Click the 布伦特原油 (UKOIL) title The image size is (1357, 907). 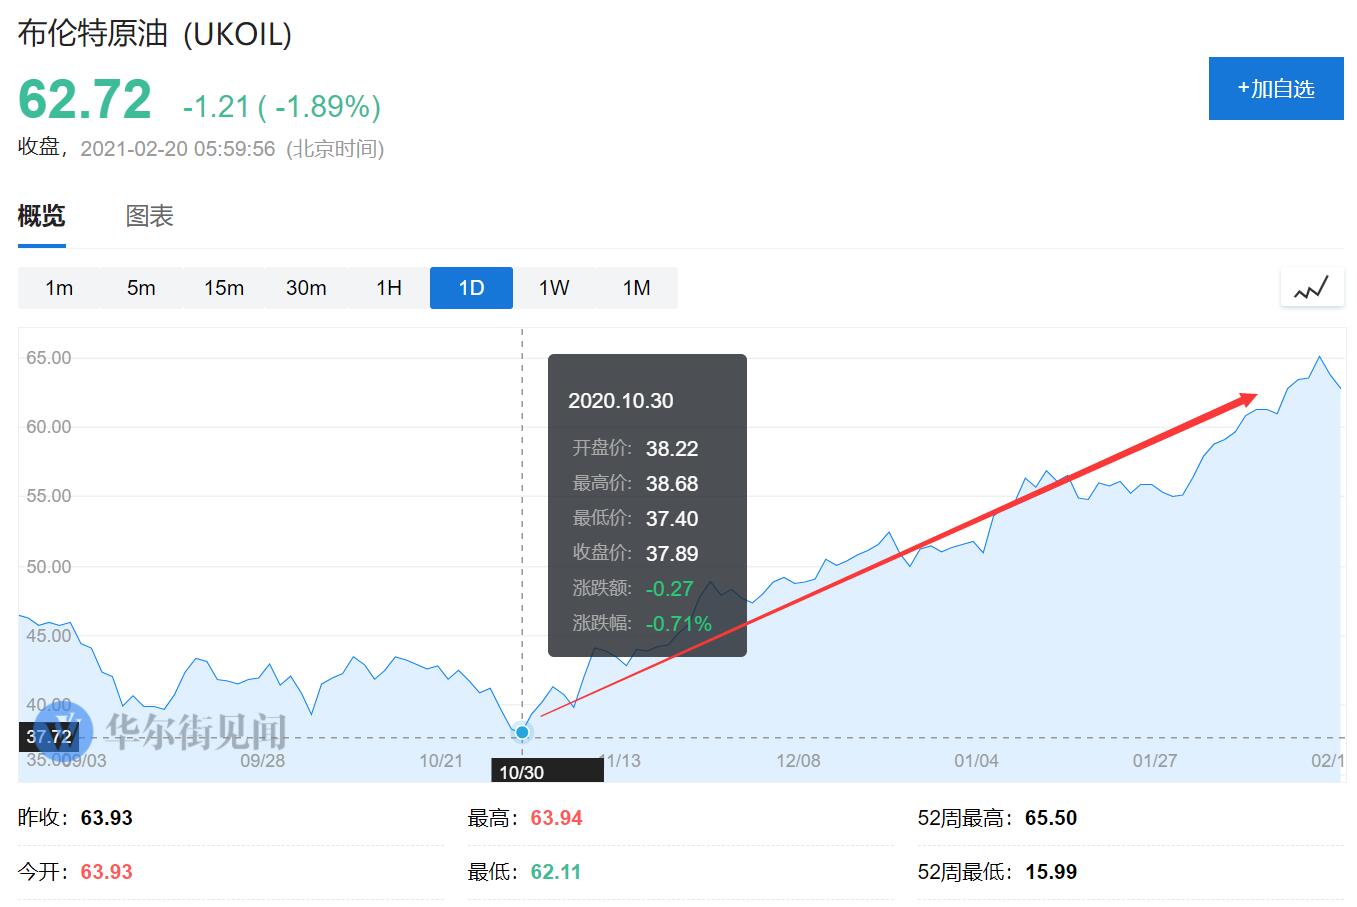(x=155, y=34)
